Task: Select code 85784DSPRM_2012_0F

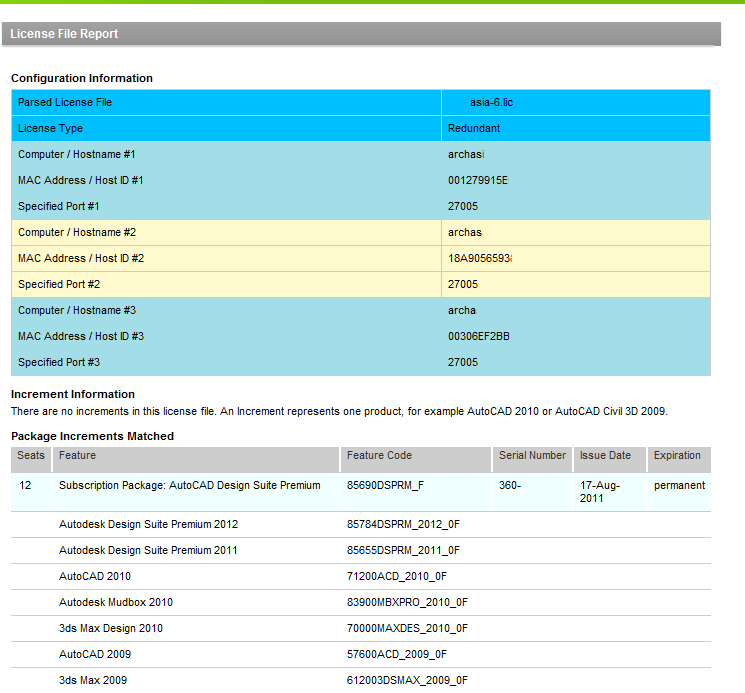Action: 403,524
